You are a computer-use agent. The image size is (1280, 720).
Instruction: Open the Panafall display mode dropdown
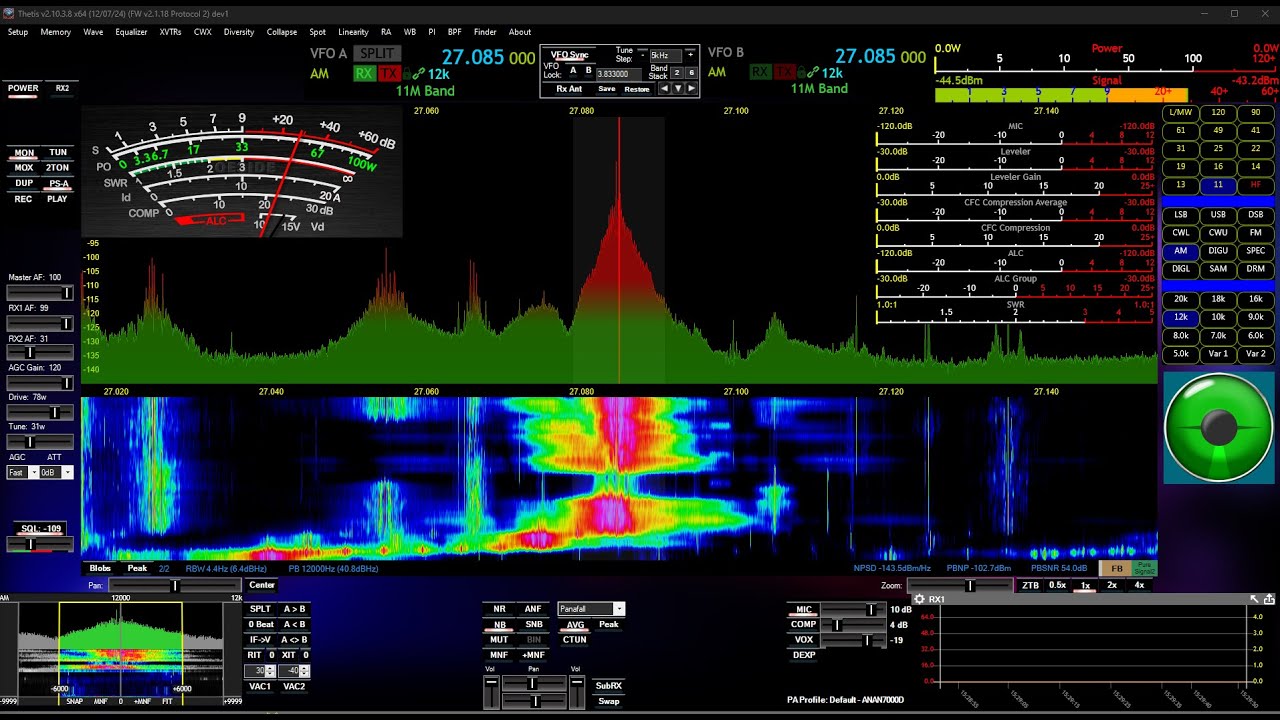click(x=591, y=609)
